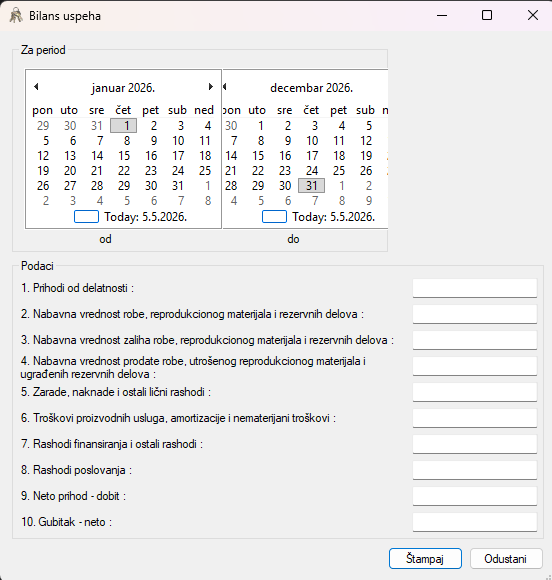Select January 24 in 'od' calendar
552x580 pixels.
178,171
